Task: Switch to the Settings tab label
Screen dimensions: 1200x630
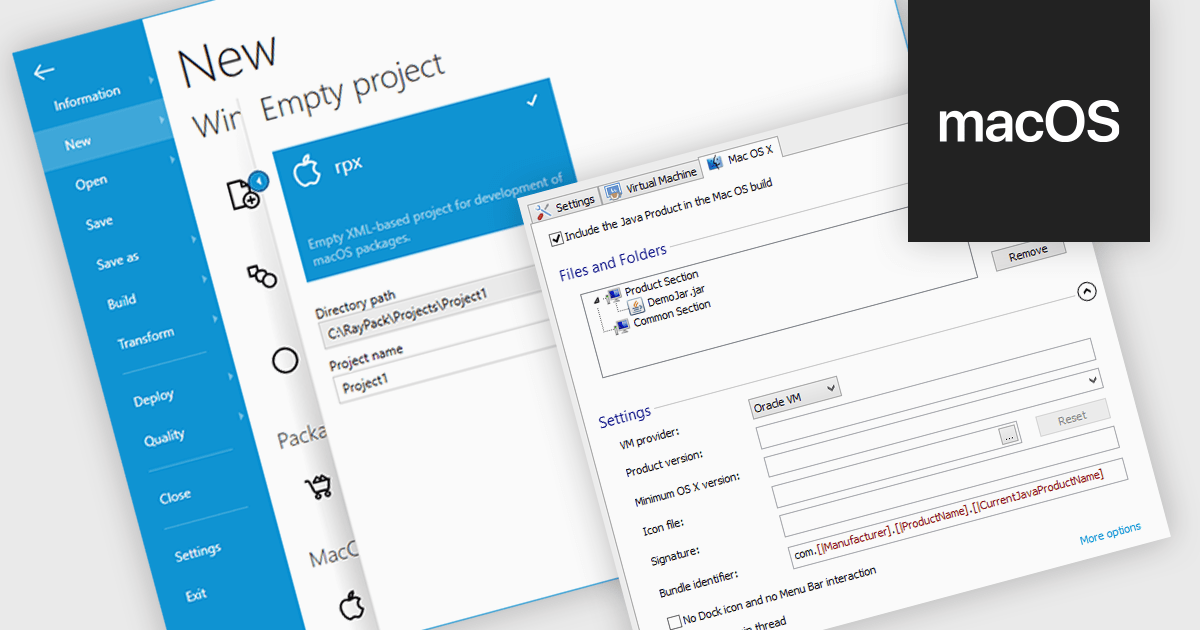Action: point(575,203)
